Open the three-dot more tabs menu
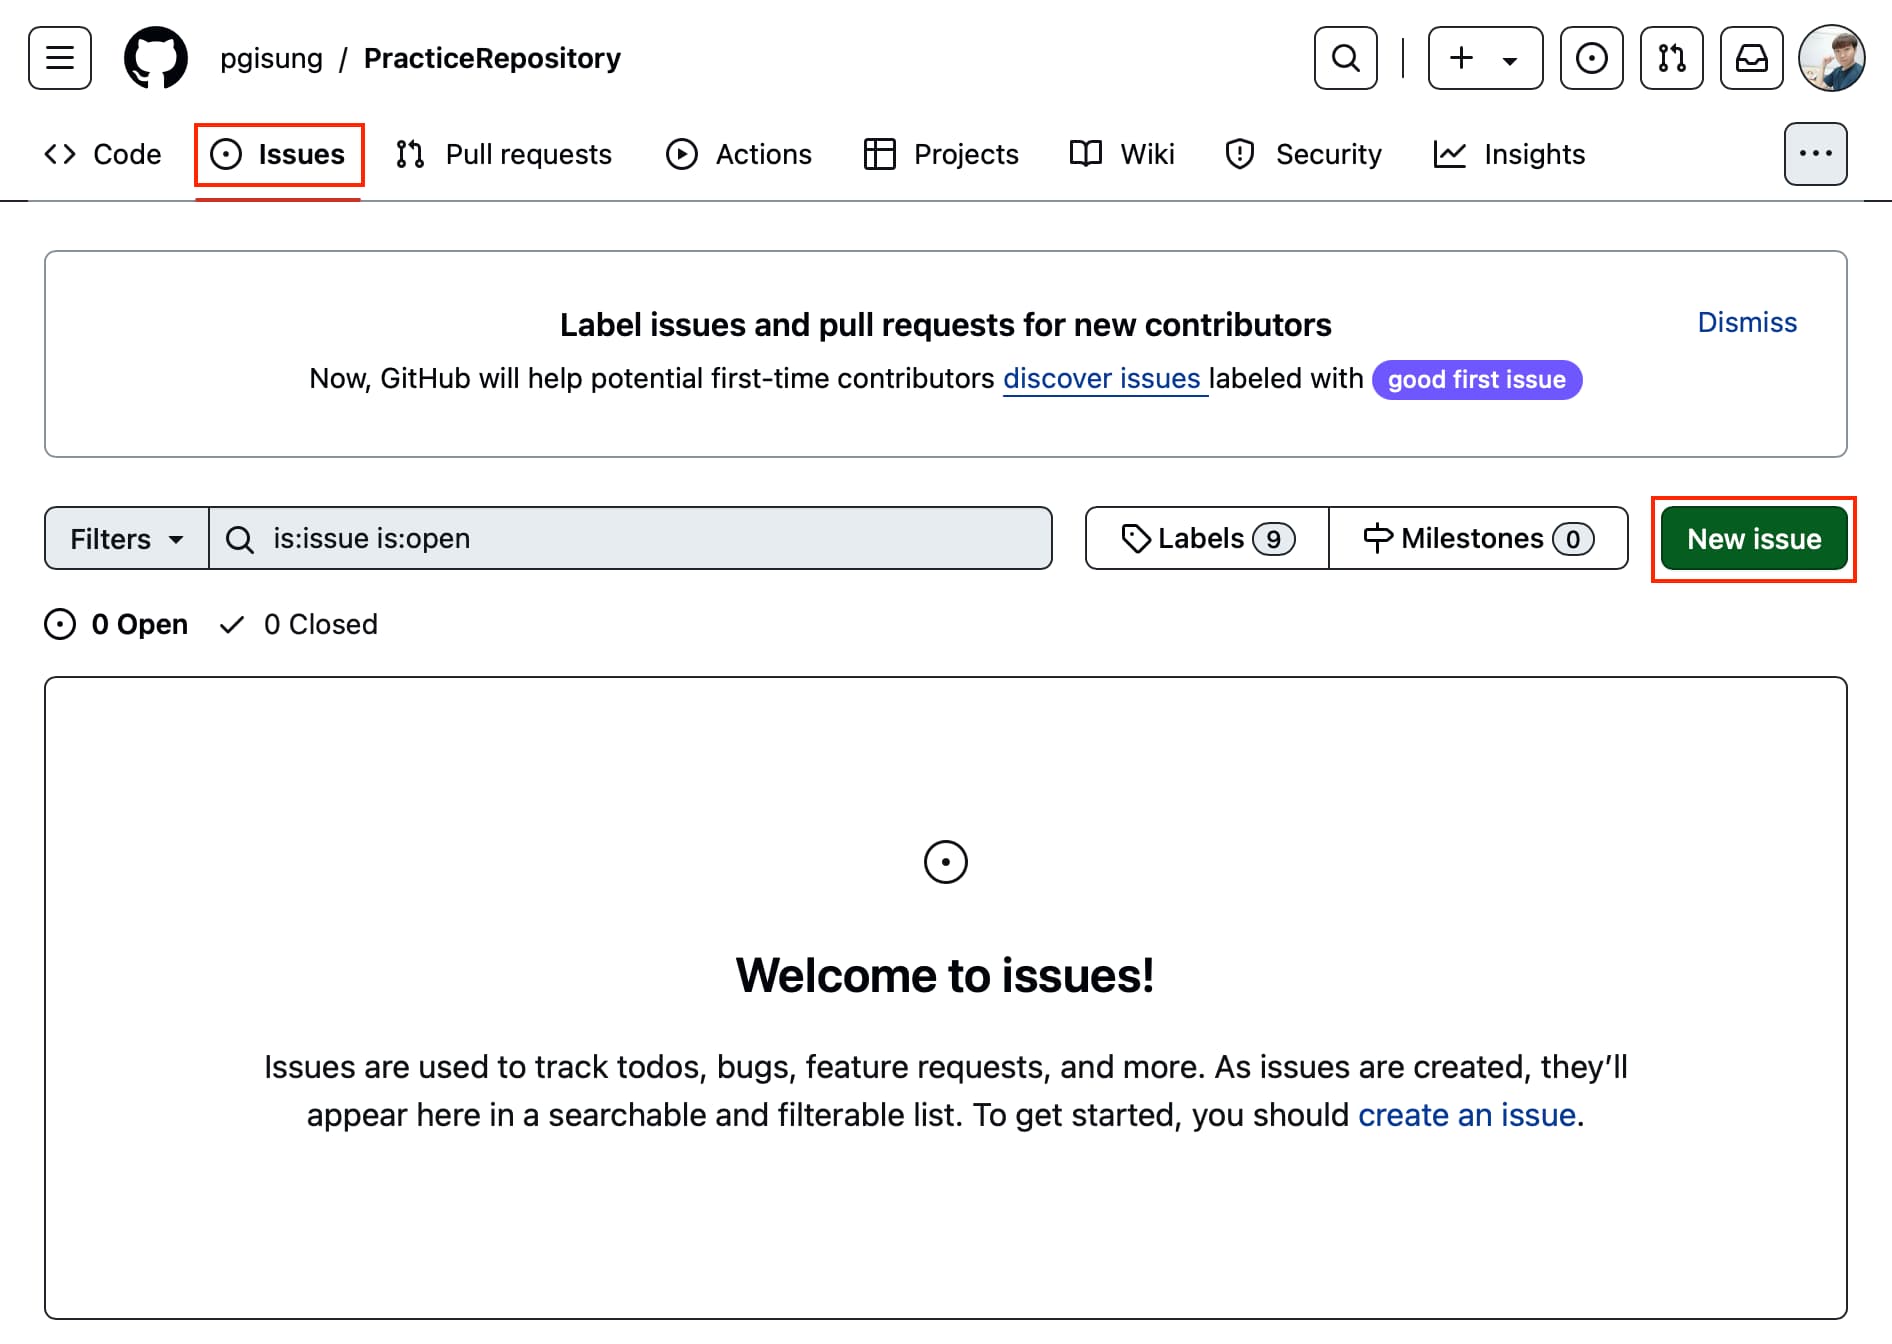This screenshot has height=1344, width=1892. click(1815, 154)
